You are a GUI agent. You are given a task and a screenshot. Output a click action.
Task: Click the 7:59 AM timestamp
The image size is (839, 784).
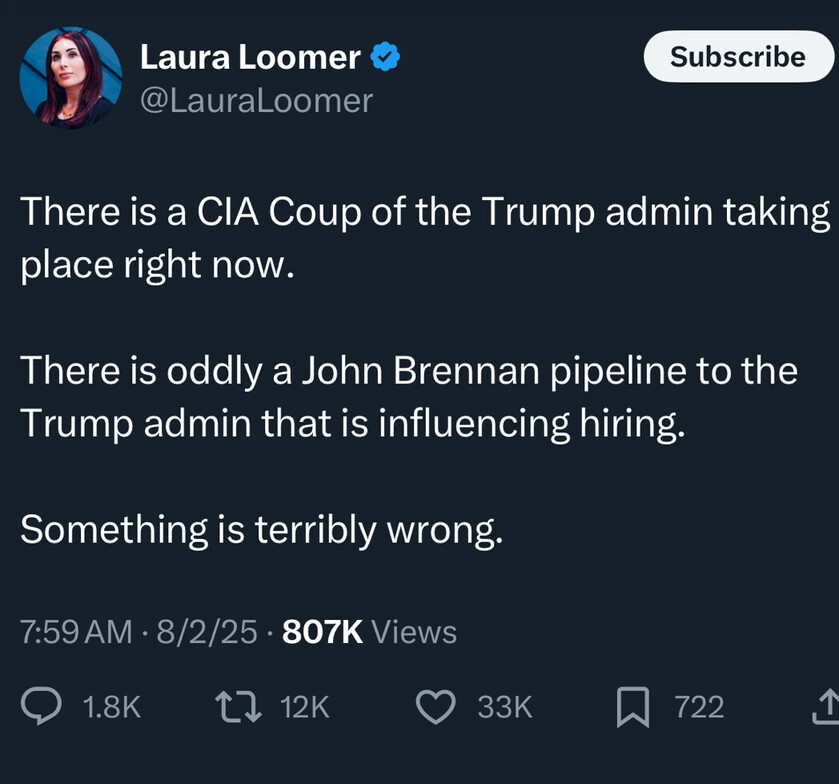76,632
